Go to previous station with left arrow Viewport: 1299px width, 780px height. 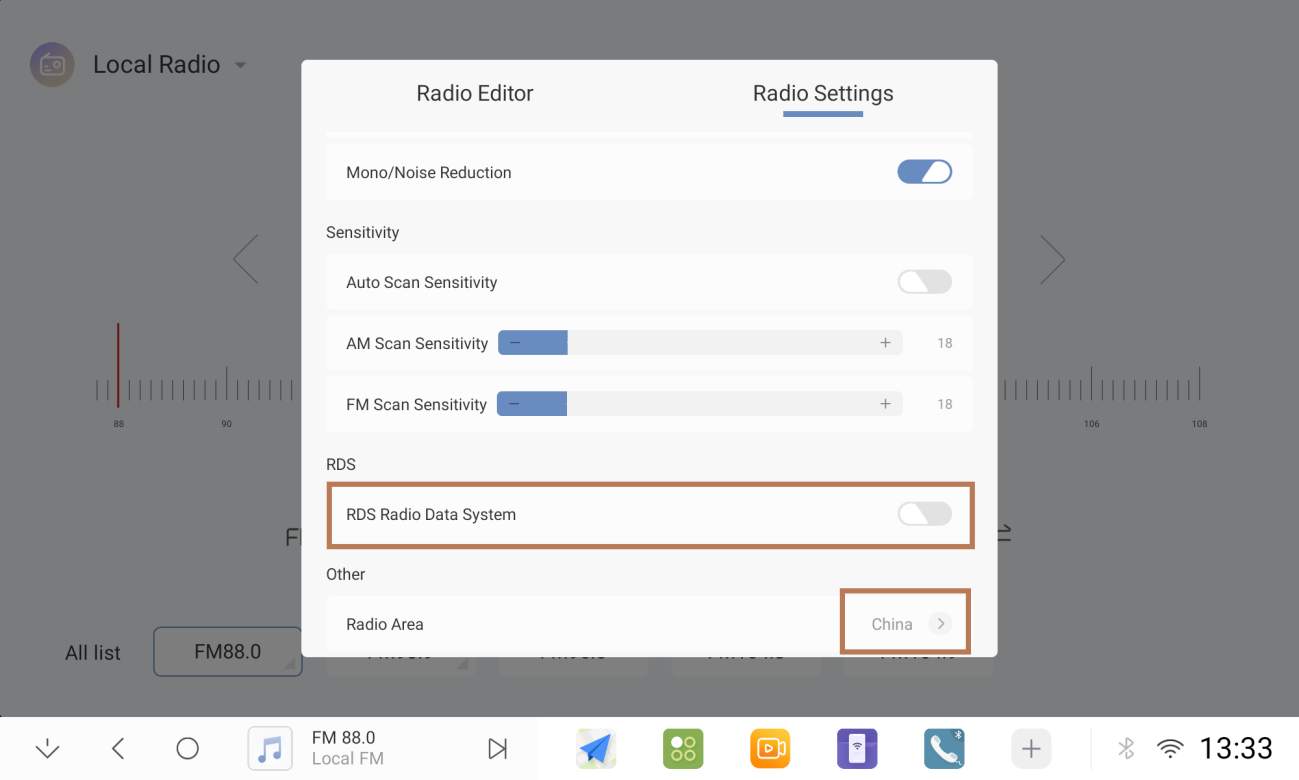(246, 259)
